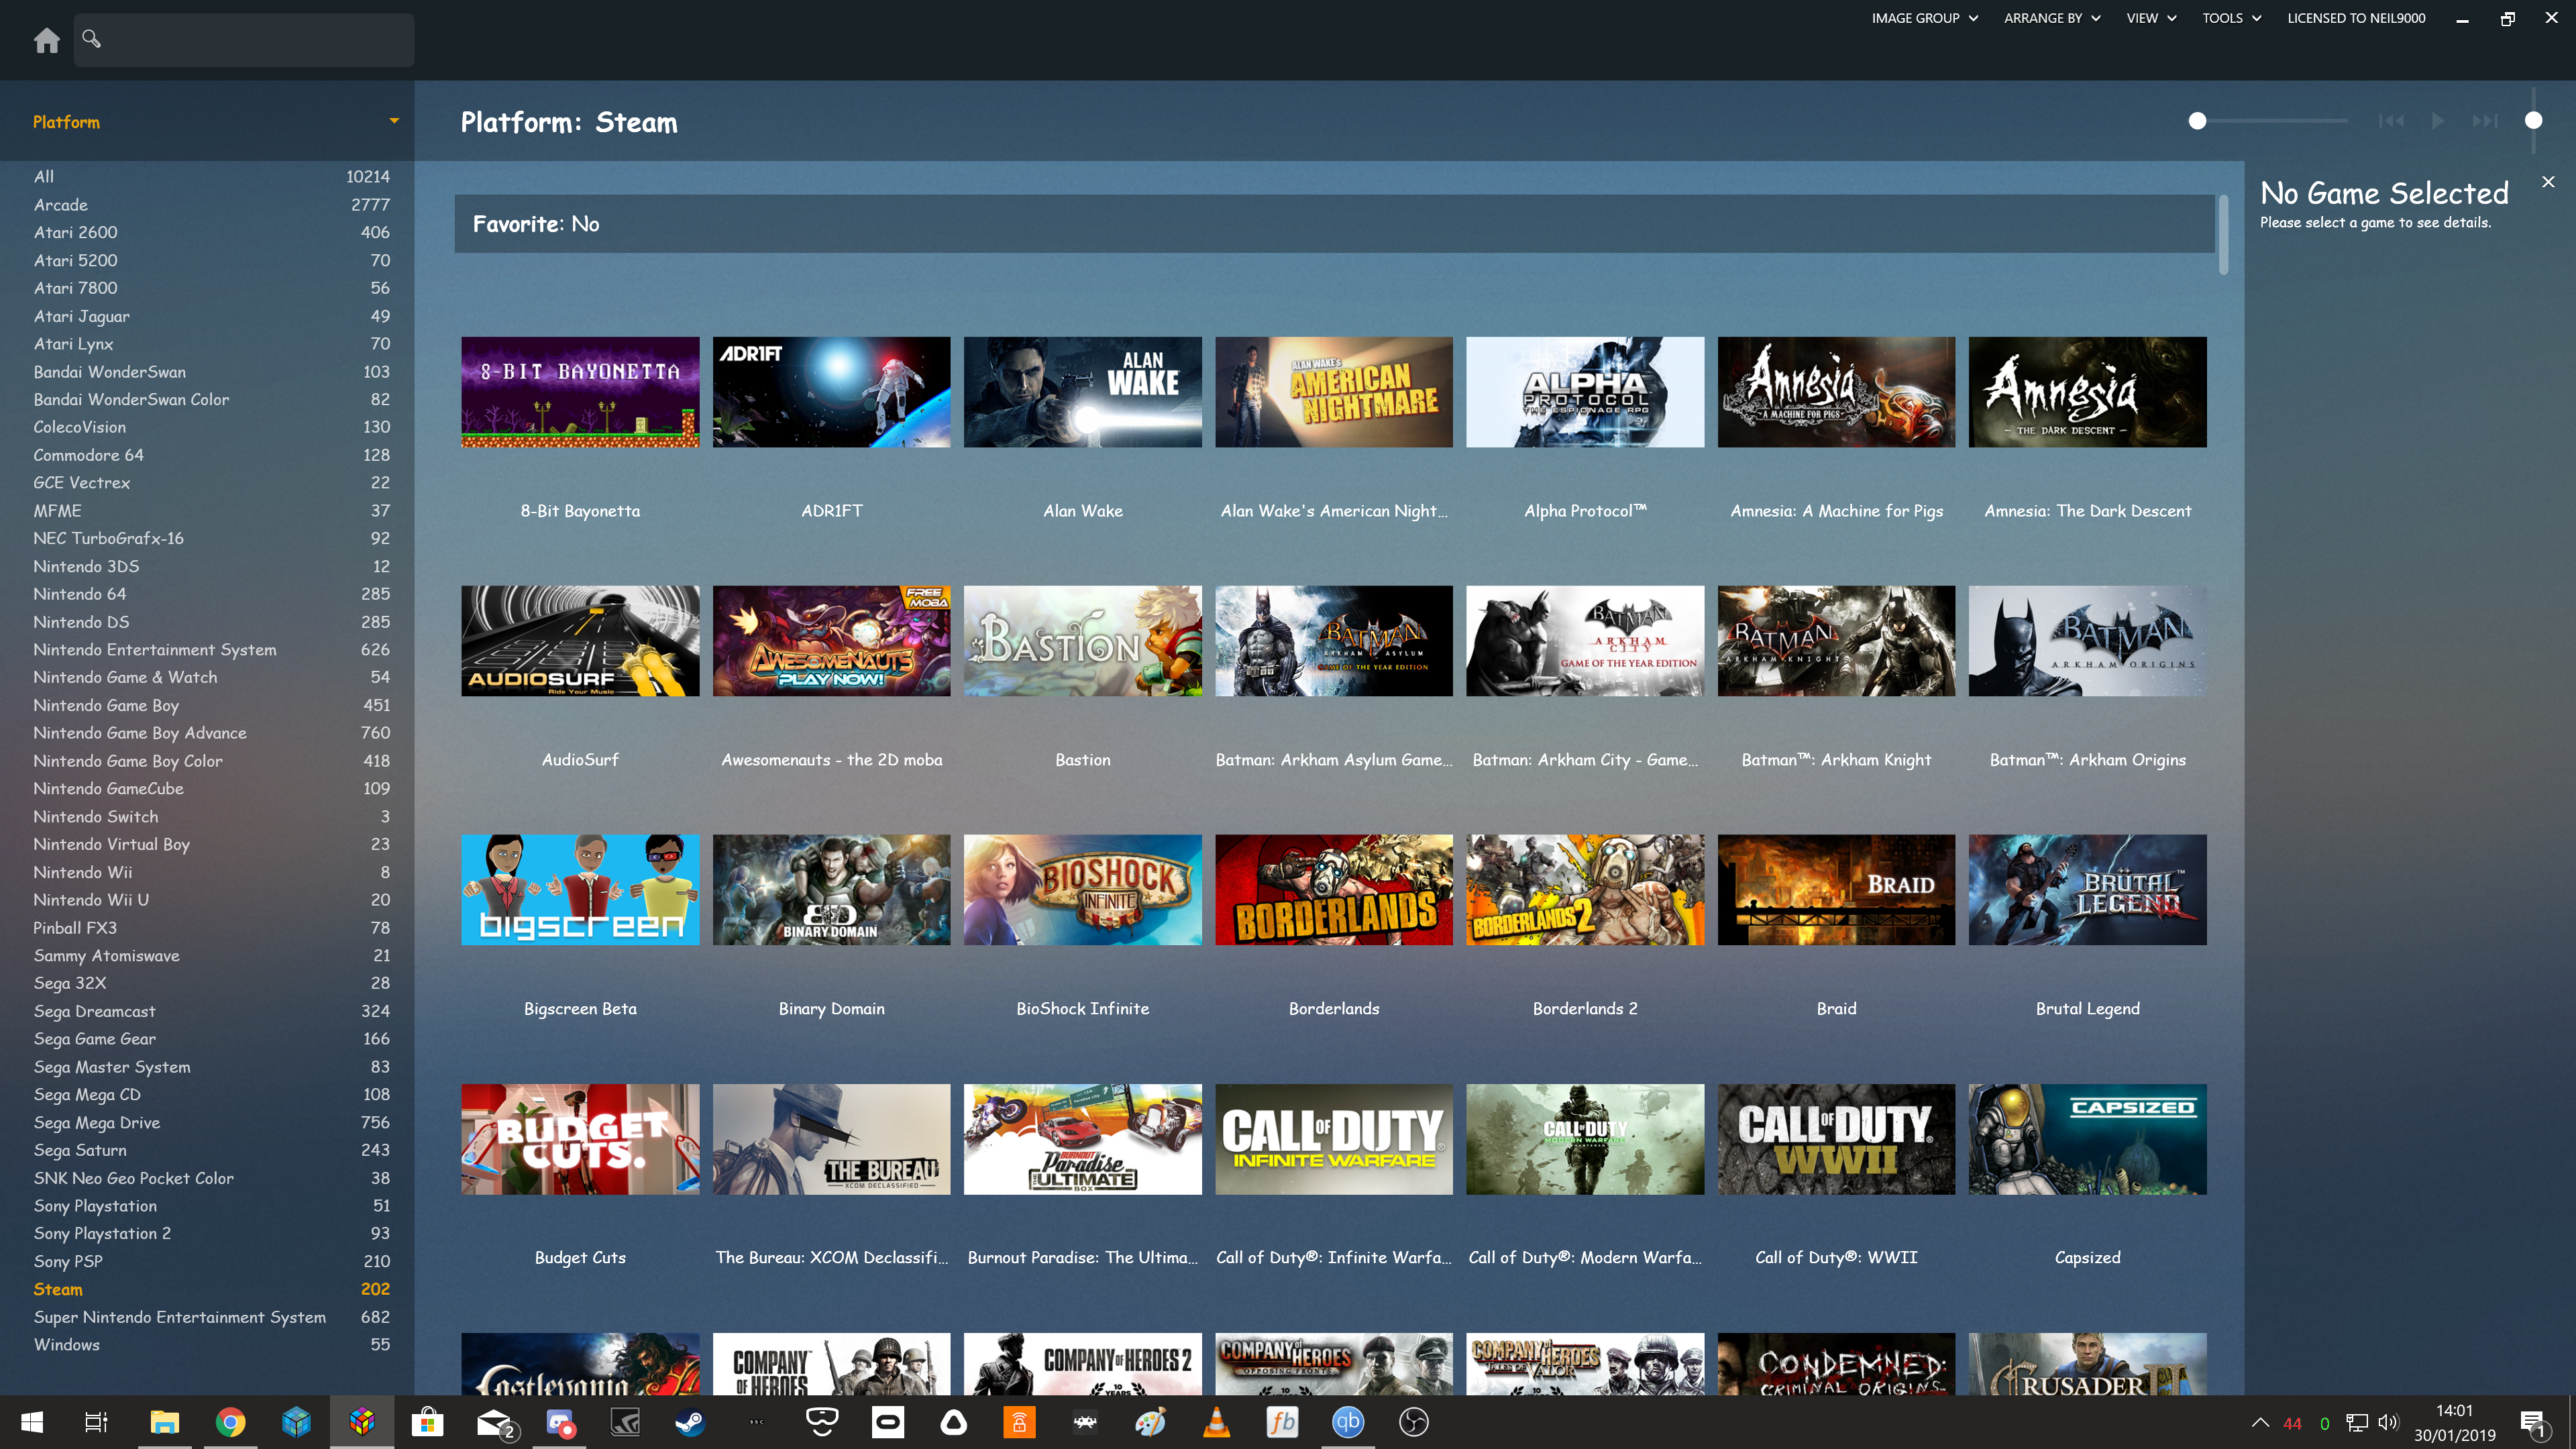
Task: Select the Borderlands 2 cover
Action: pos(1585,890)
